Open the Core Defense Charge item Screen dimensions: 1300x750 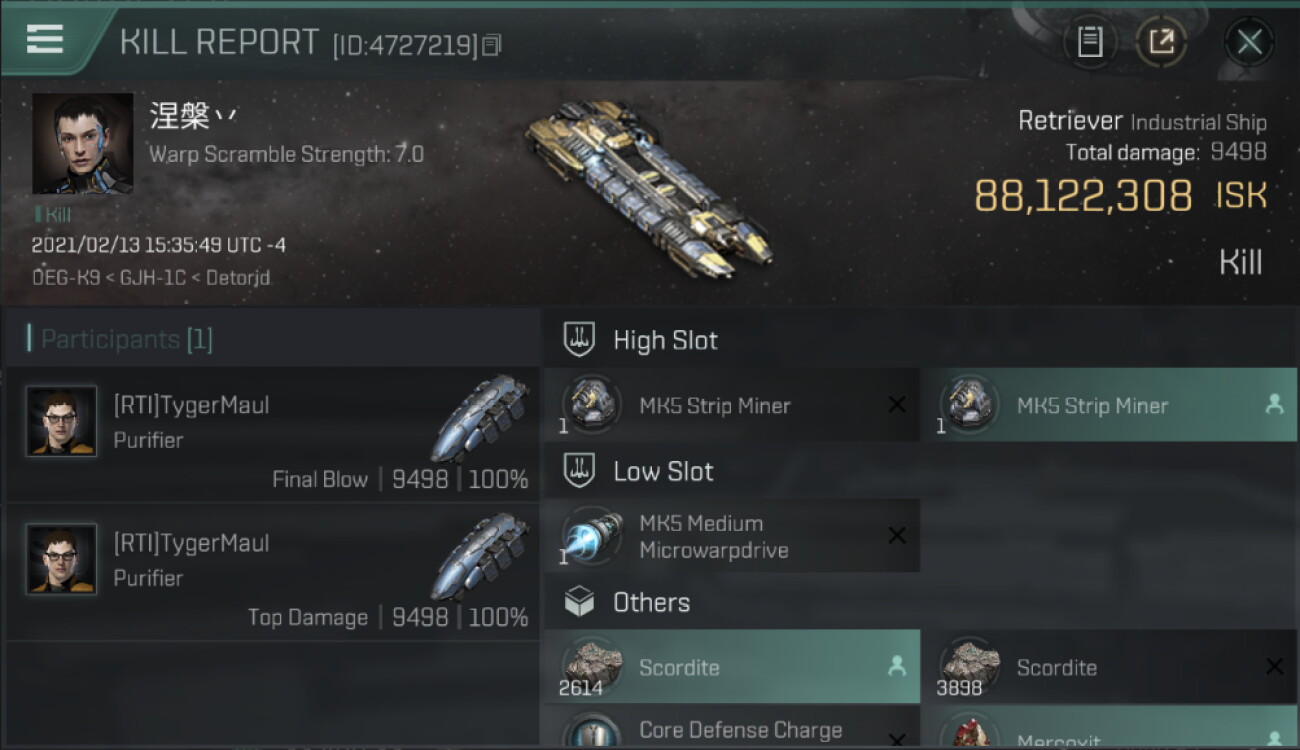[x=732, y=728]
